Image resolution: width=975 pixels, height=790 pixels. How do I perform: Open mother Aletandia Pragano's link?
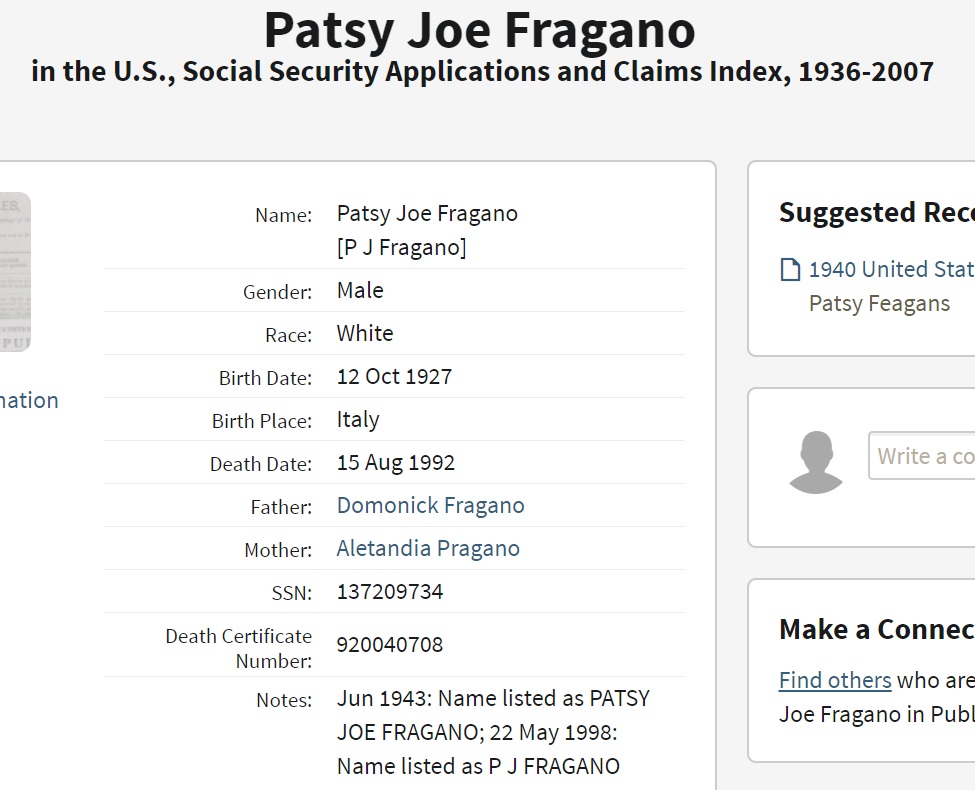coord(428,549)
